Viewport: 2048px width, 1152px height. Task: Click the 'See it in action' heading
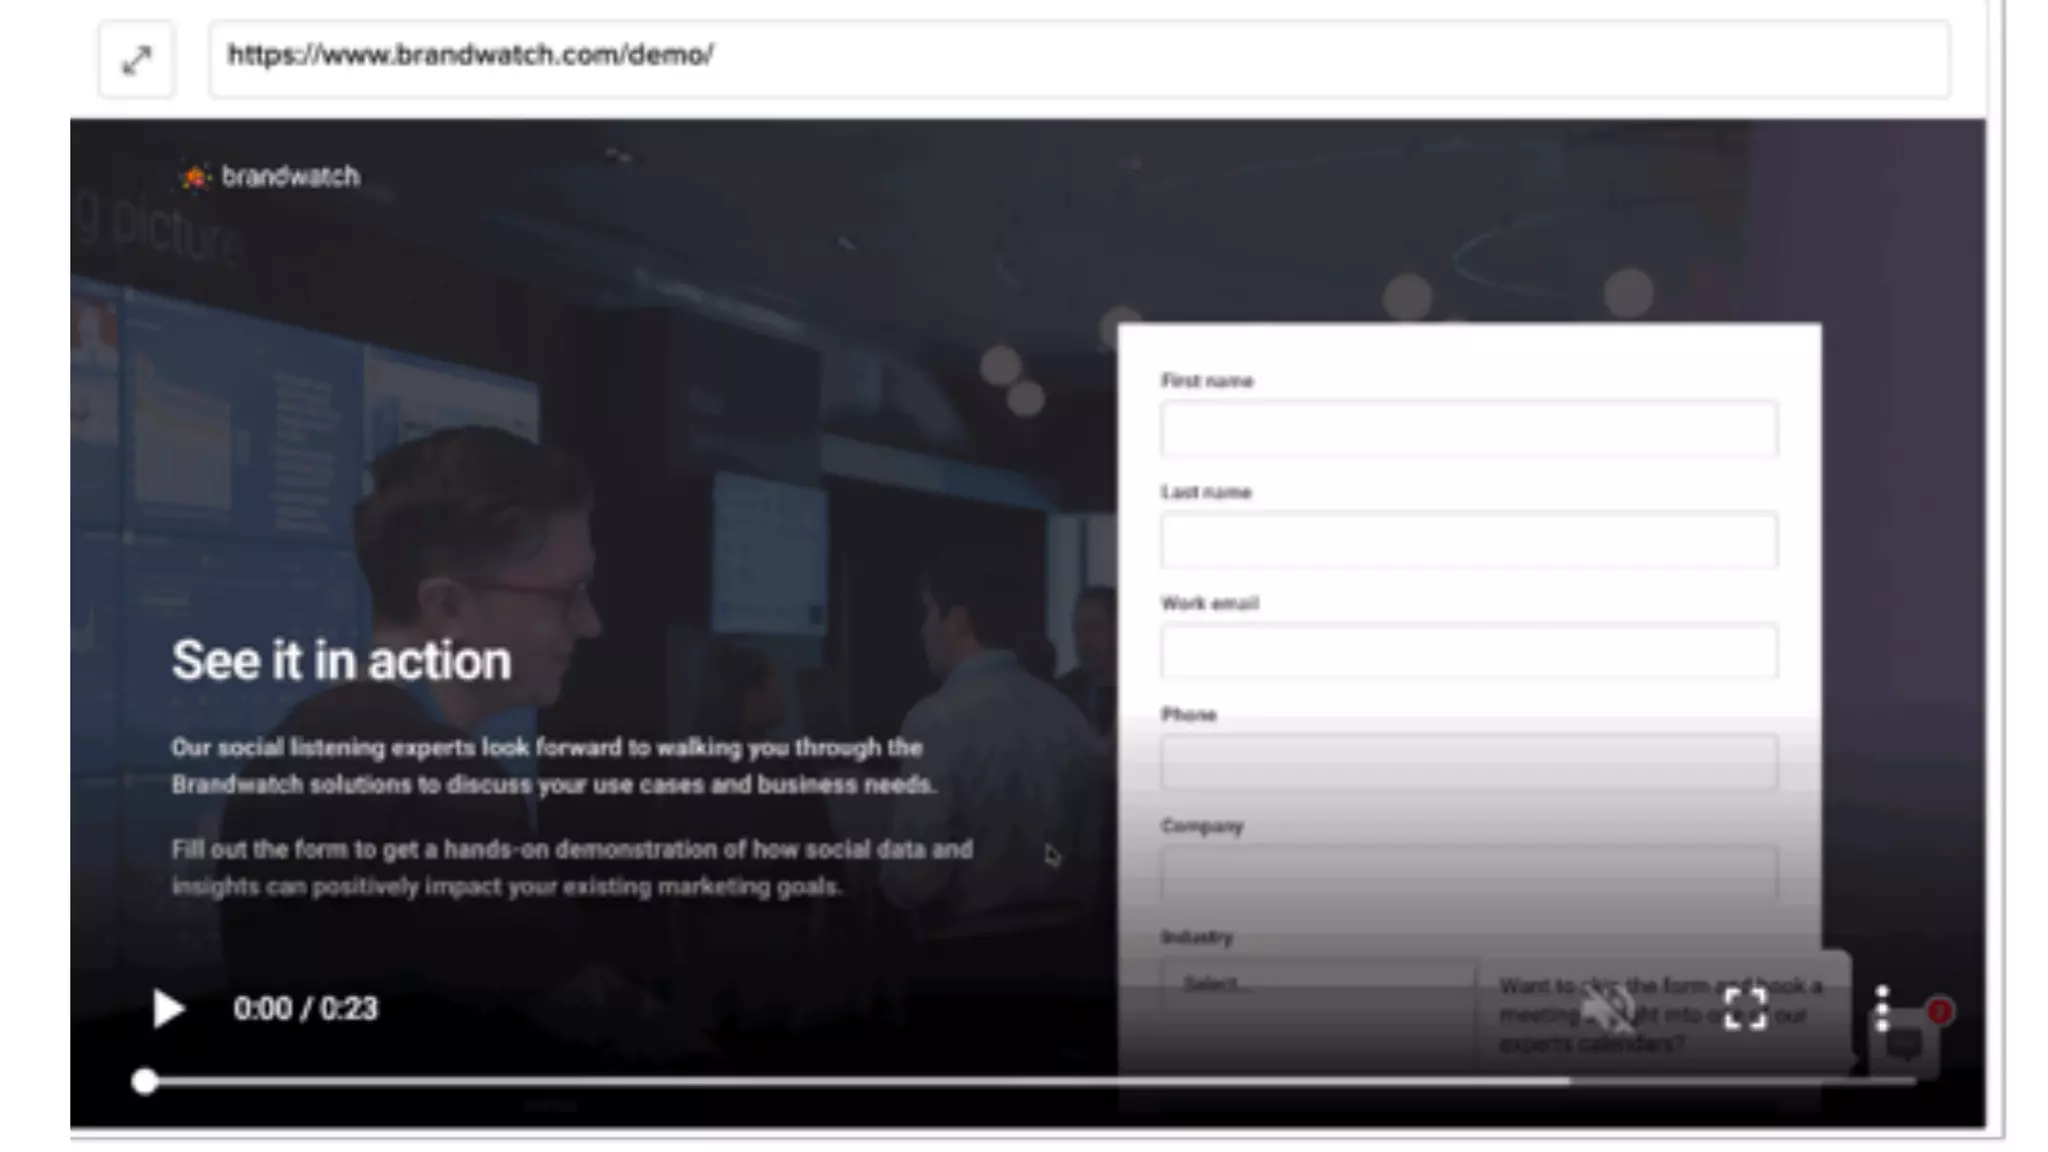pos(341,661)
